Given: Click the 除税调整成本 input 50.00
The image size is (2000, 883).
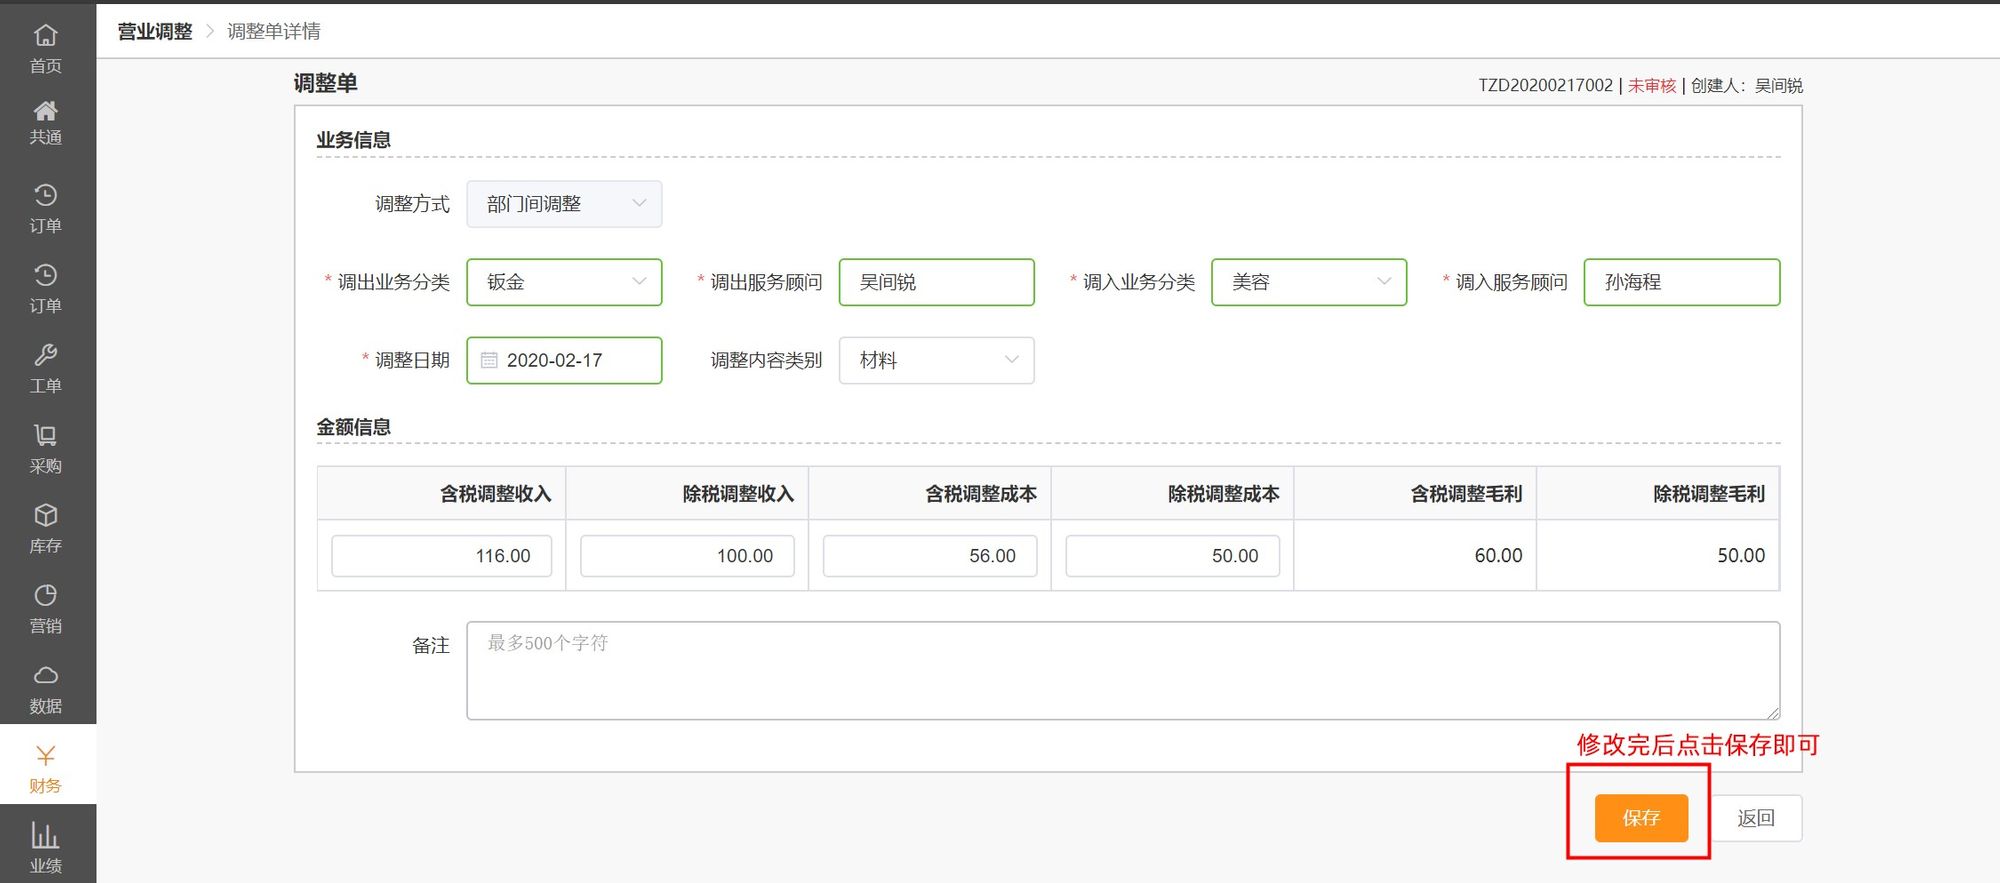Looking at the screenshot, I should pyautogui.click(x=1172, y=556).
